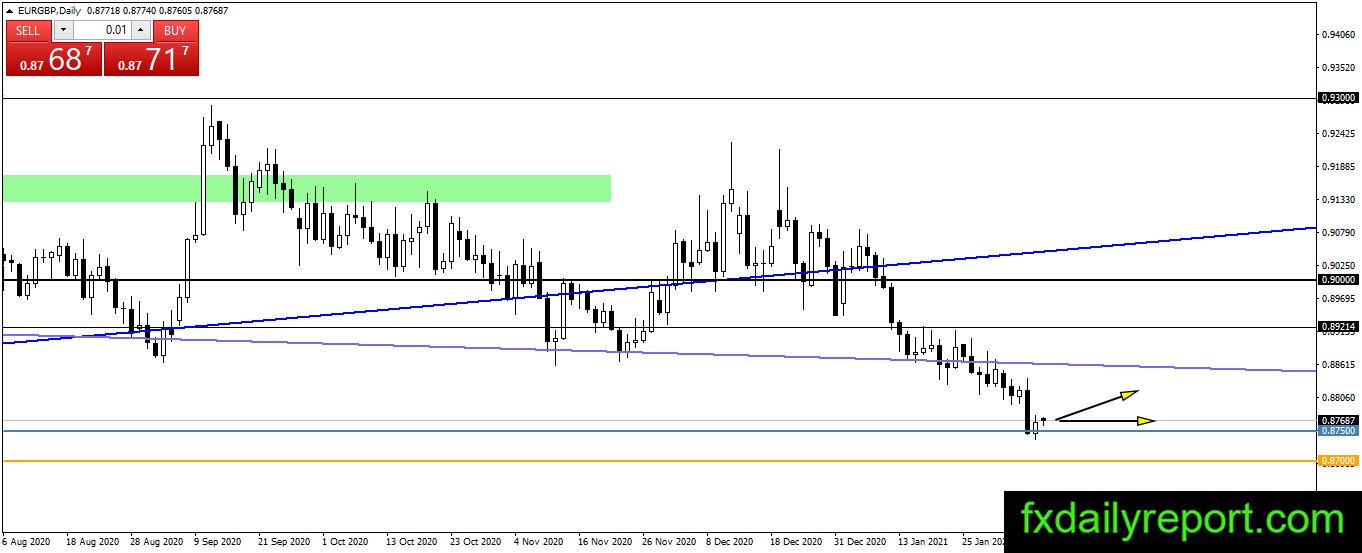Image resolution: width=1362 pixels, height=553 pixels.
Task: Click the buy price 0.87 71 panel
Action: [151, 59]
